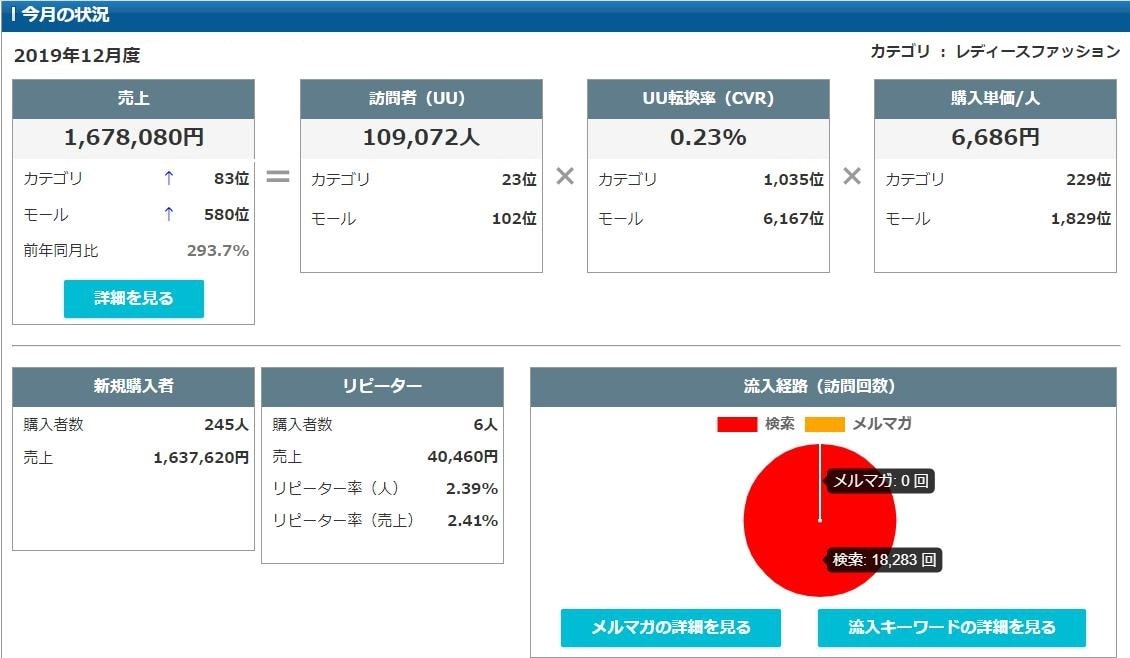Open メルマガの詳細を見る button
The height and width of the screenshot is (658, 1130).
(670, 628)
